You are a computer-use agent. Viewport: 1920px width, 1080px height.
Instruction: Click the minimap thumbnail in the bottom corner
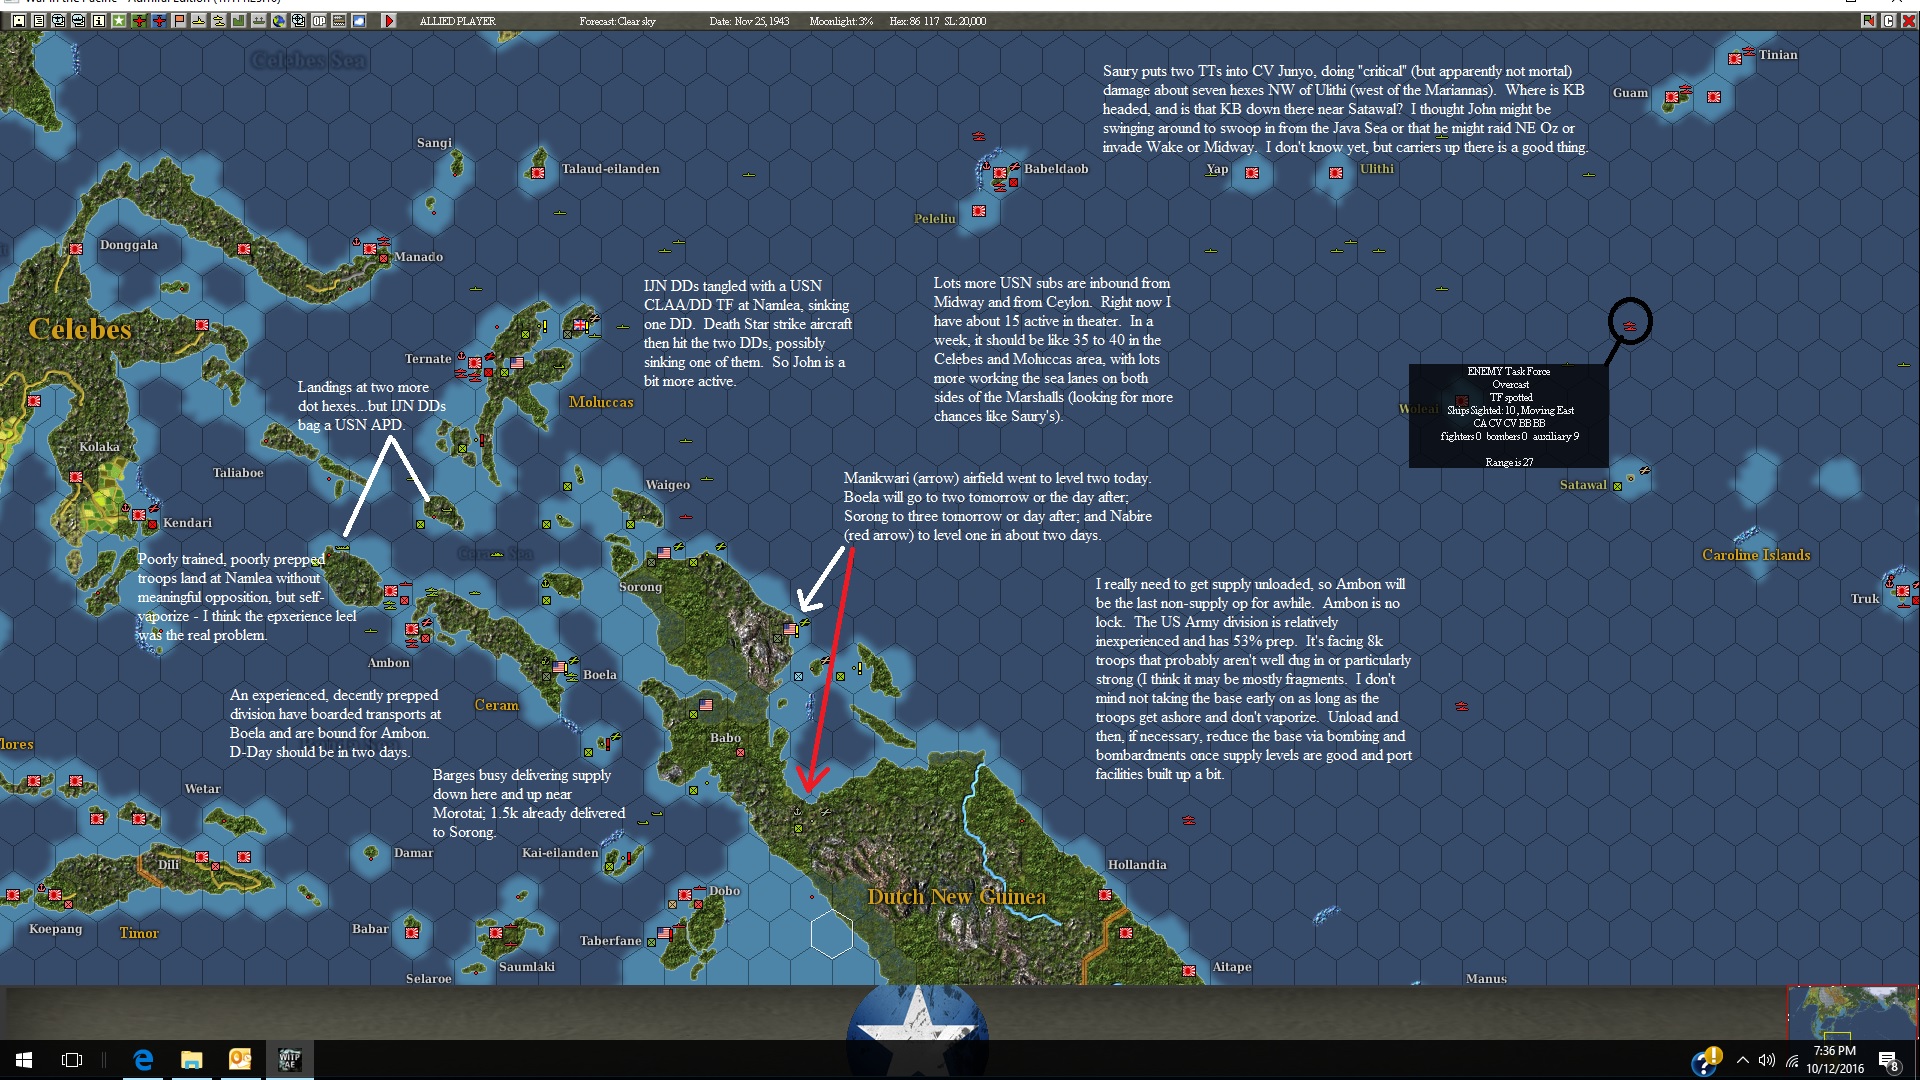coord(1853,1013)
